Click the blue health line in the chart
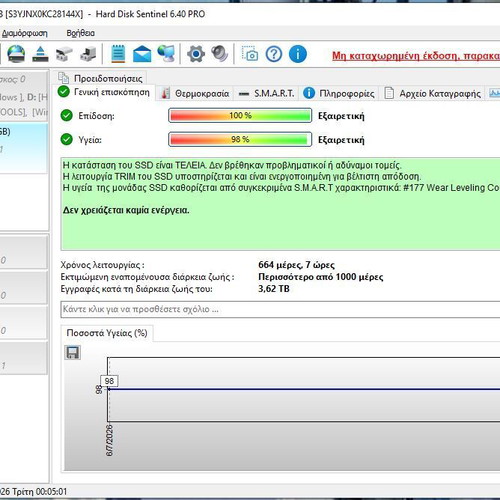 [303, 389]
